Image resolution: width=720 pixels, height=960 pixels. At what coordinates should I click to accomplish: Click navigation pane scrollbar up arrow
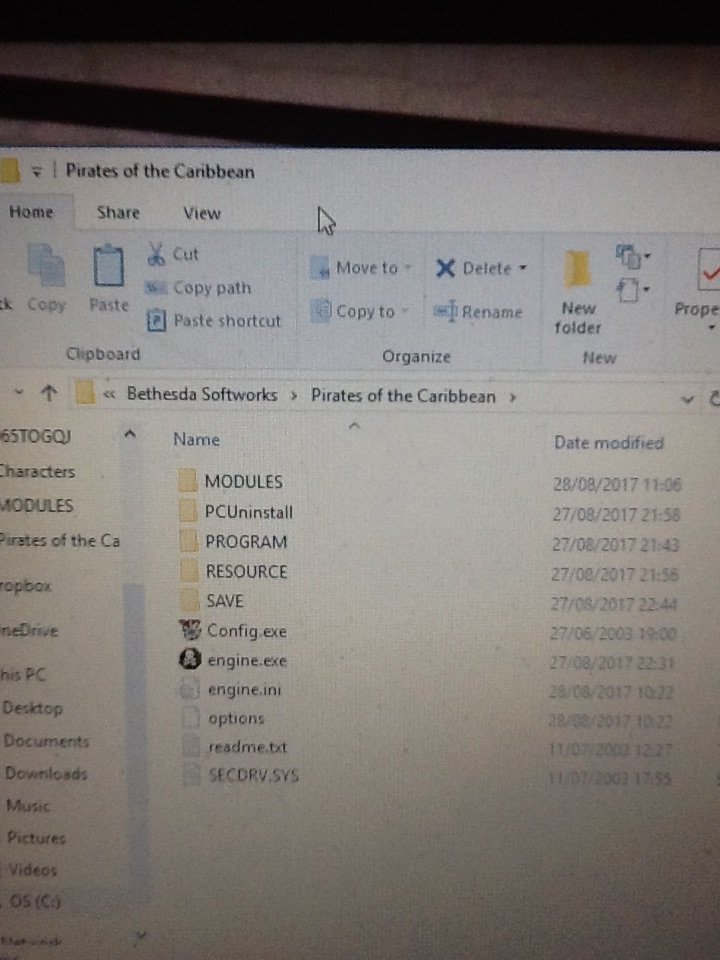(x=129, y=433)
